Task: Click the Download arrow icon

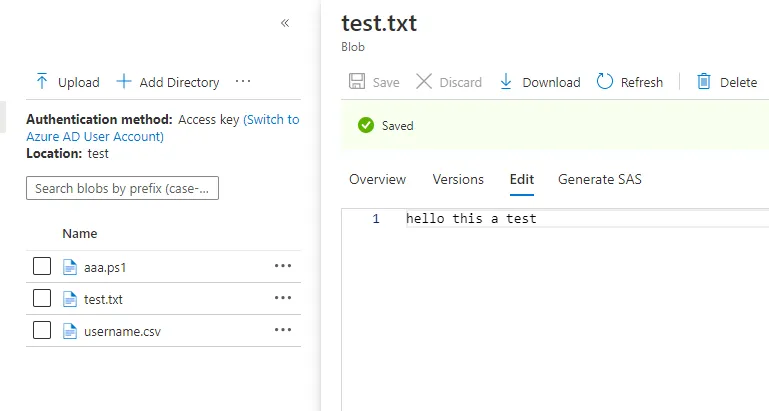Action: point(506,82)
